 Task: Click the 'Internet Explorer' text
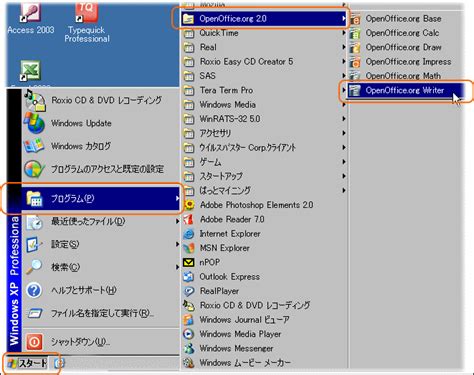(x=230, y=234)
